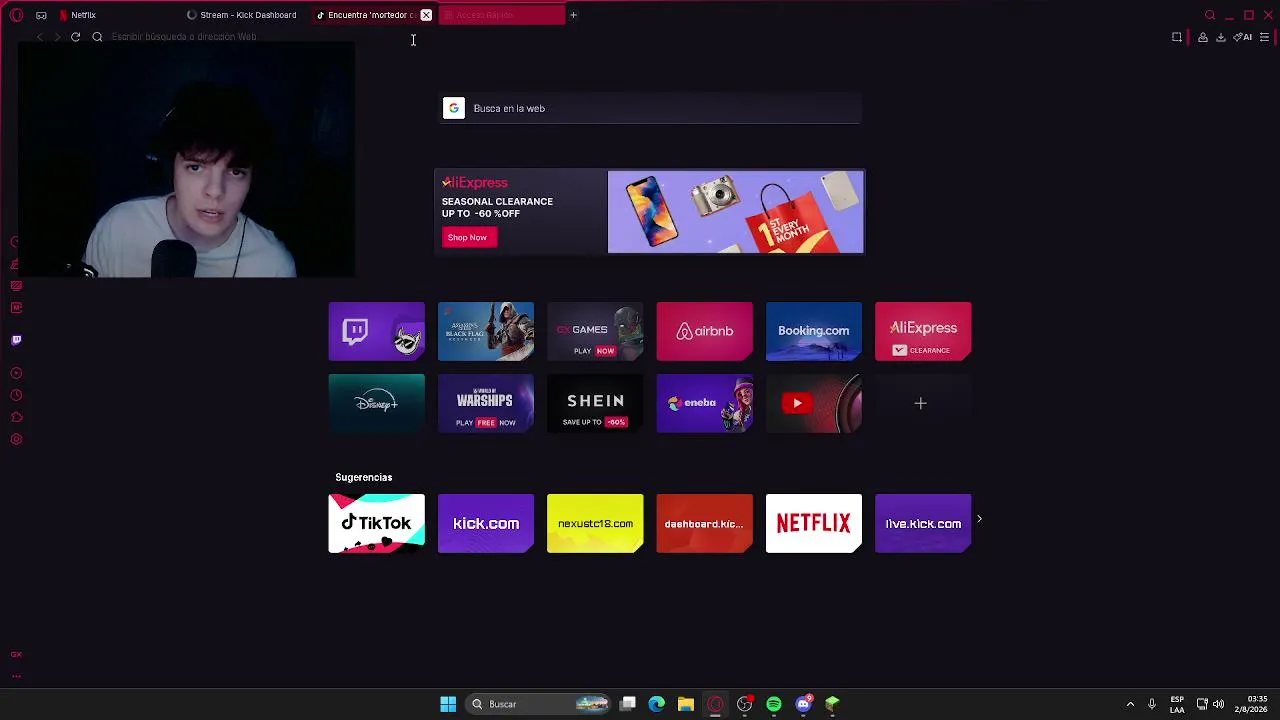Open Minecraft grass block icon on taskbar
1280x720 pixels.
coord(832,704)
